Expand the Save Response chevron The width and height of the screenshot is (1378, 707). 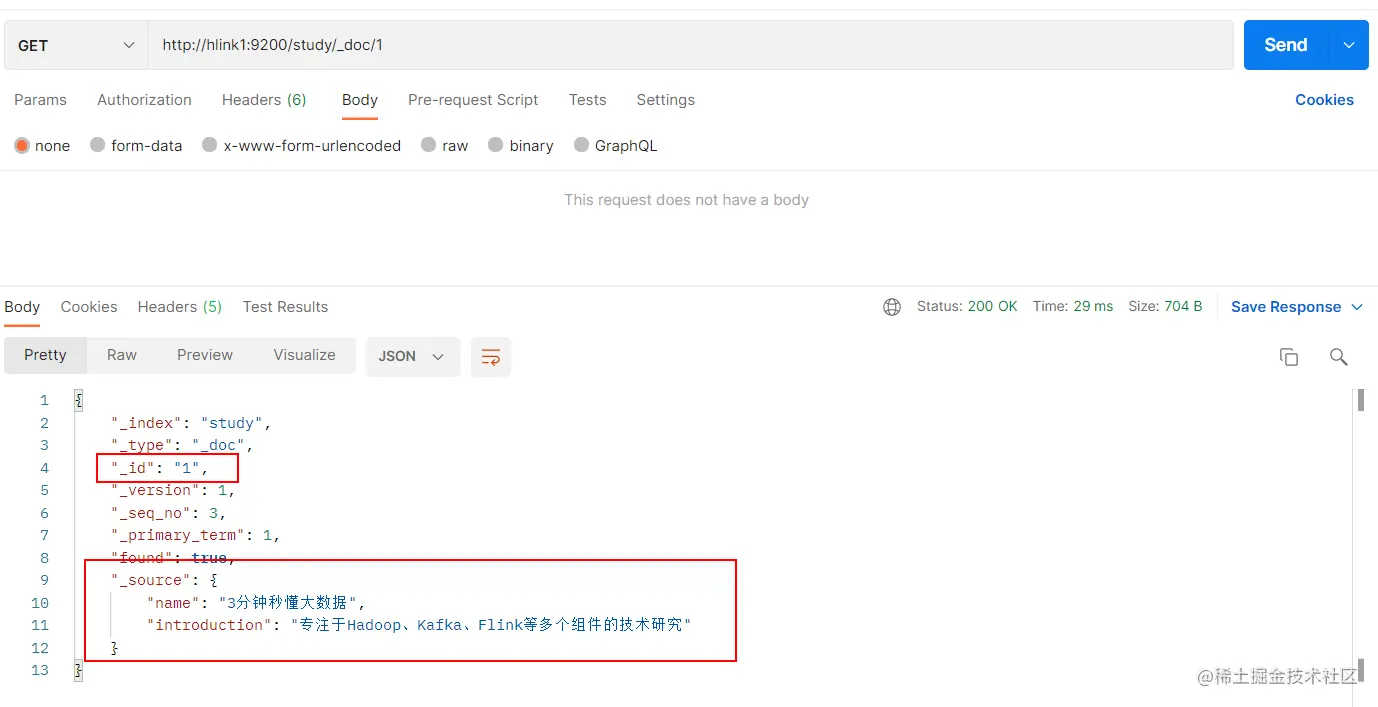click(1357, 307)
